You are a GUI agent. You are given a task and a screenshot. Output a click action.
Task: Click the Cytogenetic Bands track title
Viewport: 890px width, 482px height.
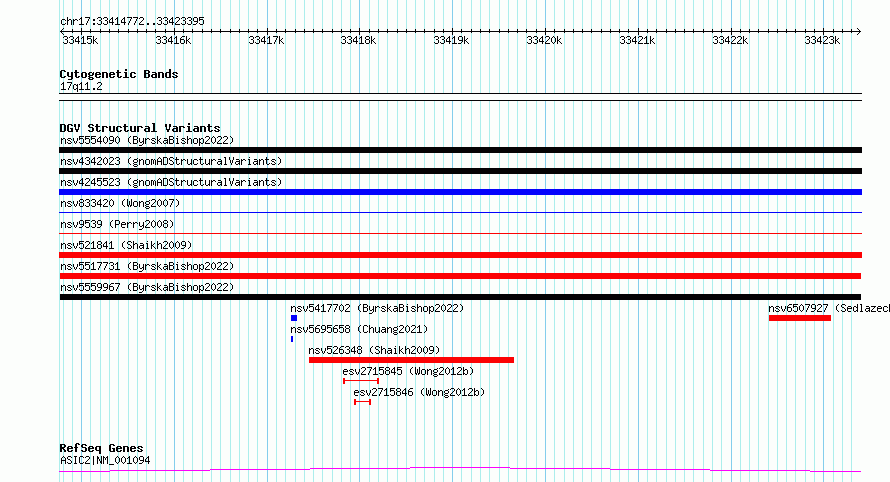pos(119,74)
